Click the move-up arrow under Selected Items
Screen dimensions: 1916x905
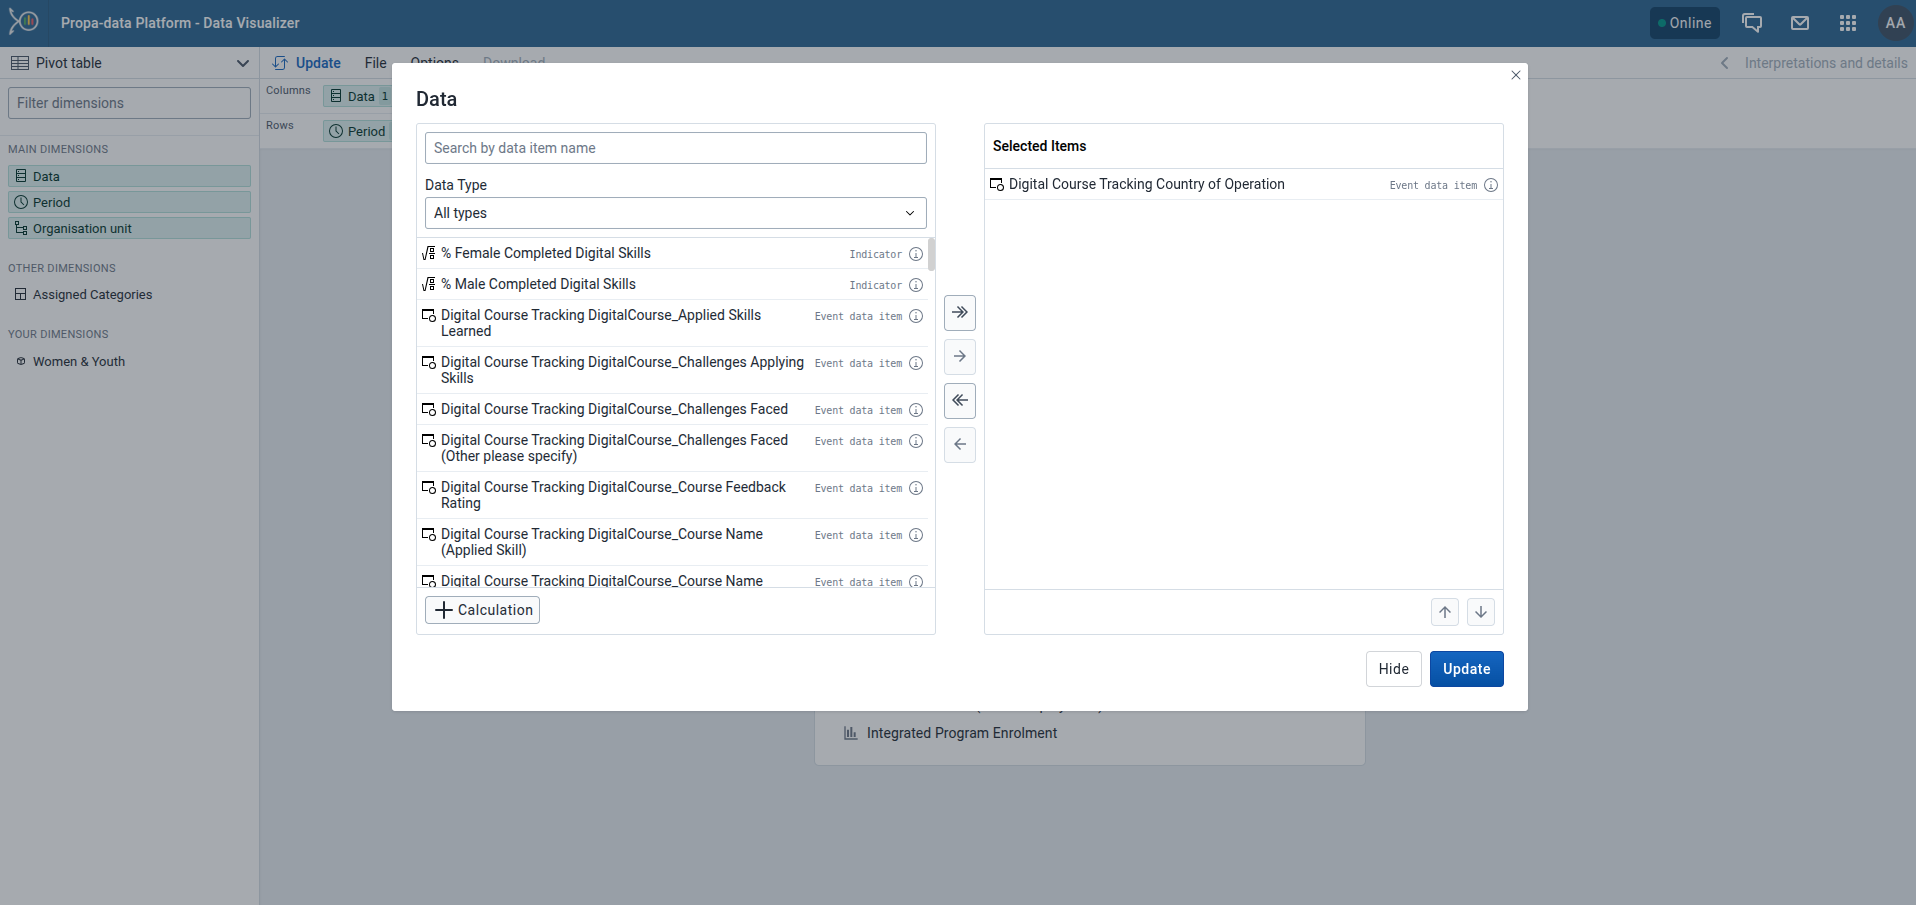(1444, 611)
